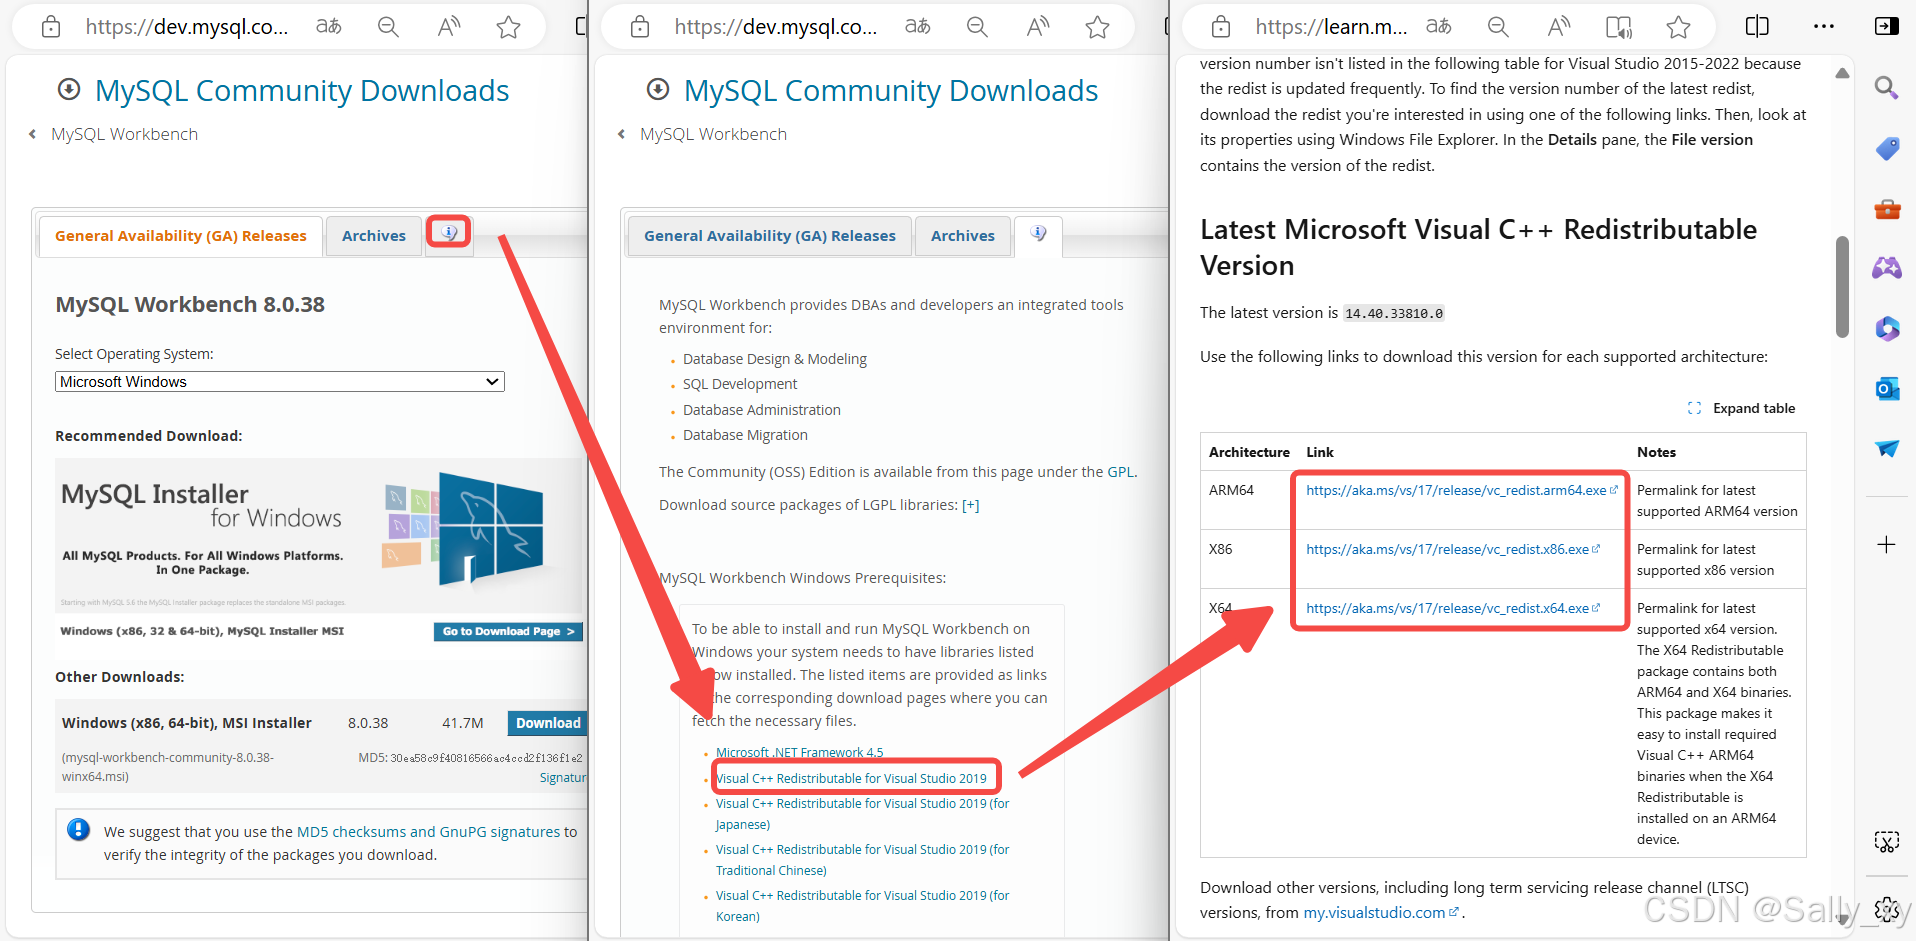This screenshot has width=1916, height=941.
Task: Open Microsoft 365 icon in Edge sidebar
Action: pos(1887,328)
